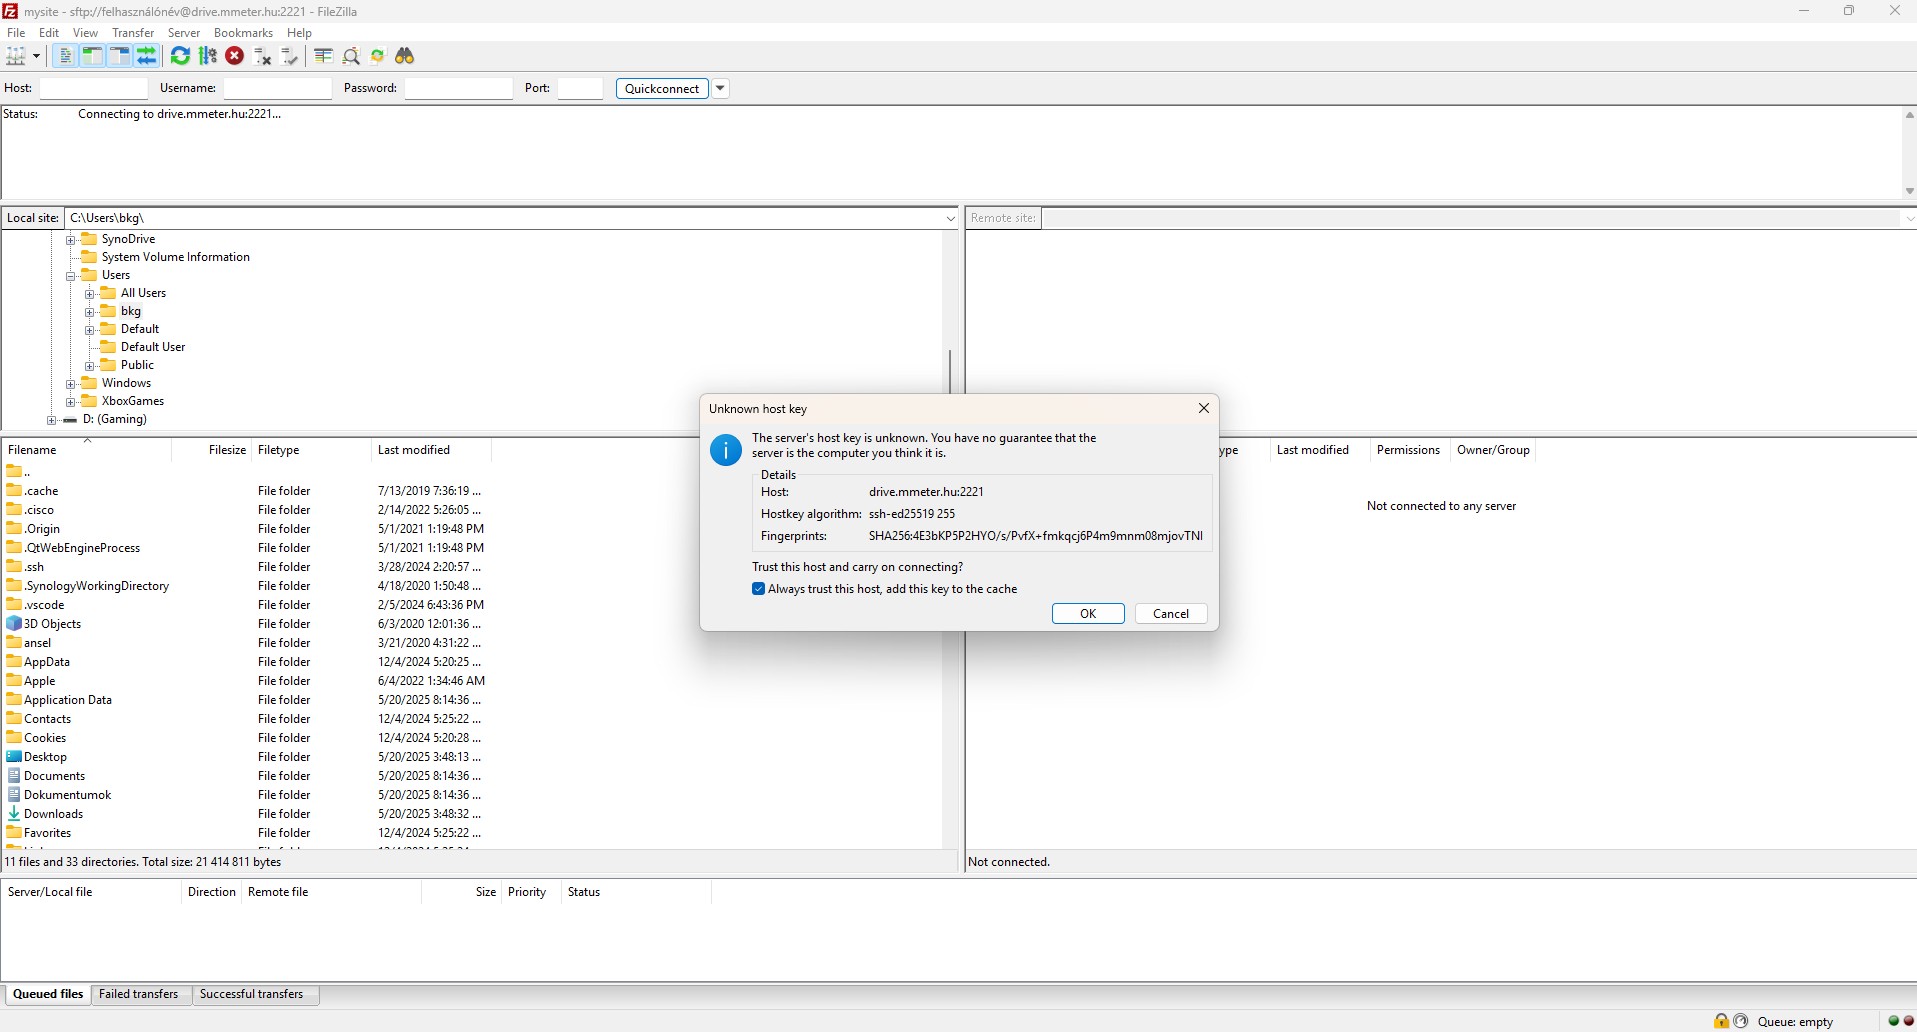Click the D: (Gaming) drive icon
Viewport: 1917px width, 1032px height.
click(70, 420)
